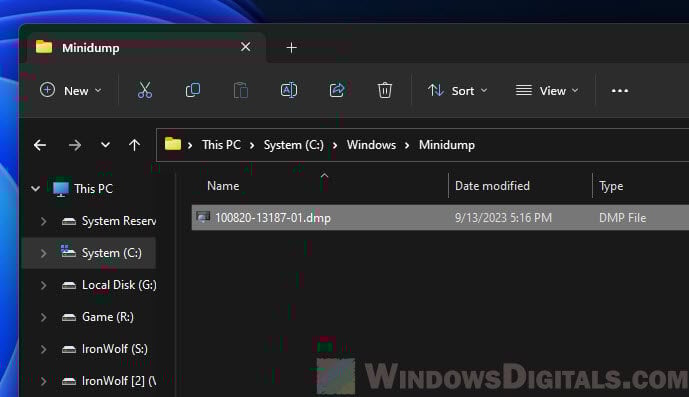Screen dimensions: 689x397
Task: Click the Paste clipboard icon
Action: (240, 91)
